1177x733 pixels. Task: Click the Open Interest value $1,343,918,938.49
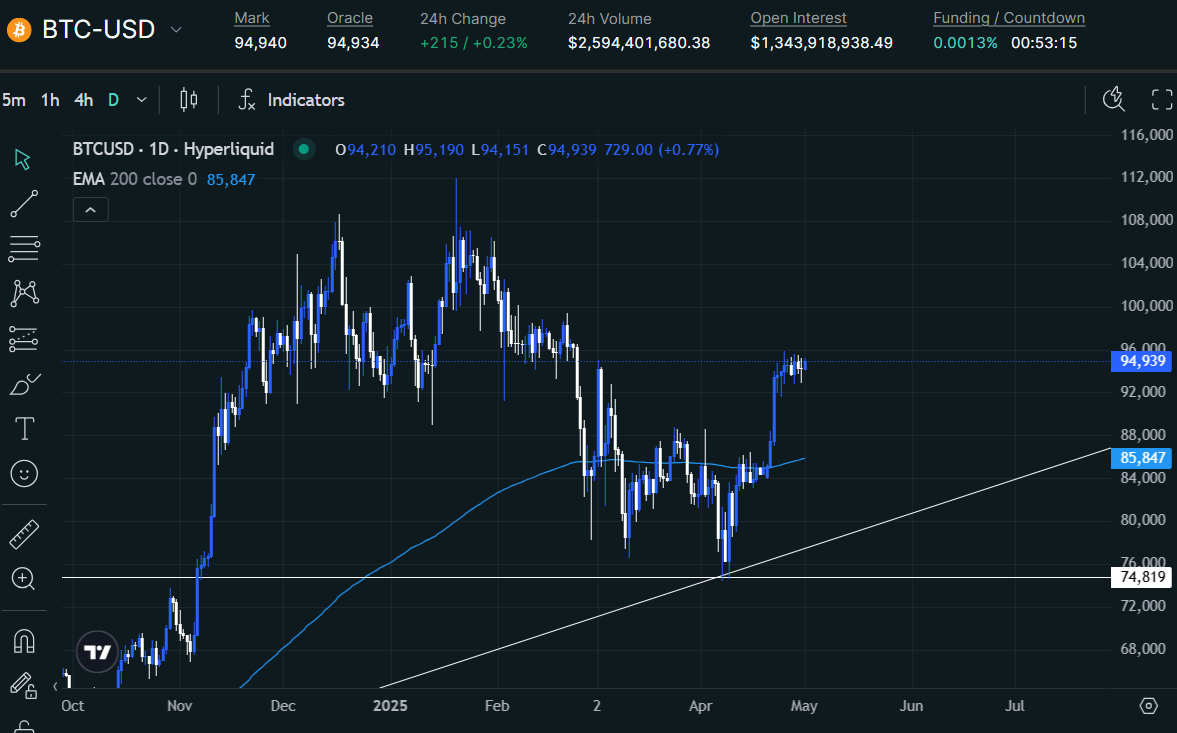[x=822, y=43]
